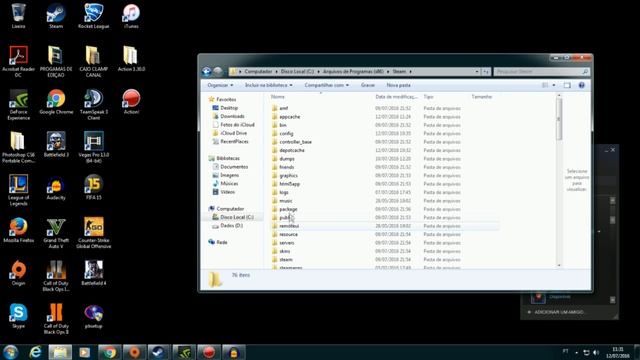Open Counter-Strike Global Offensive desktop icon
Viewport: 640px width, 360px height.
tap(93, 233)
